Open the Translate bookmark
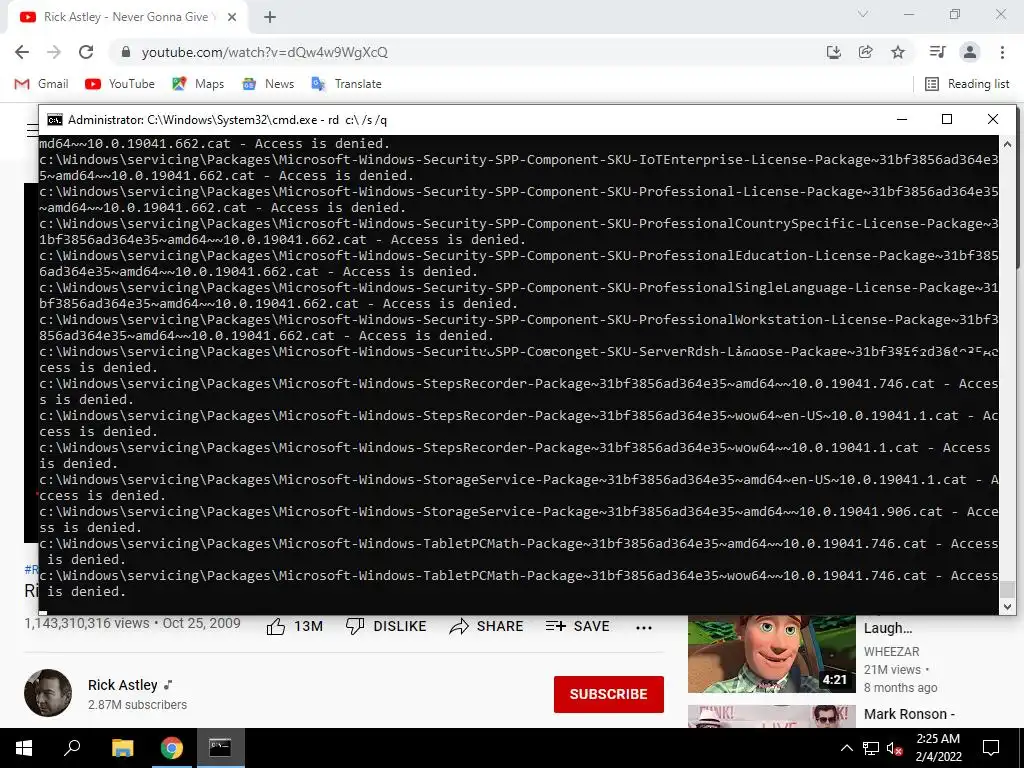Screen dimensions: 1024x768 pos(347,84)
